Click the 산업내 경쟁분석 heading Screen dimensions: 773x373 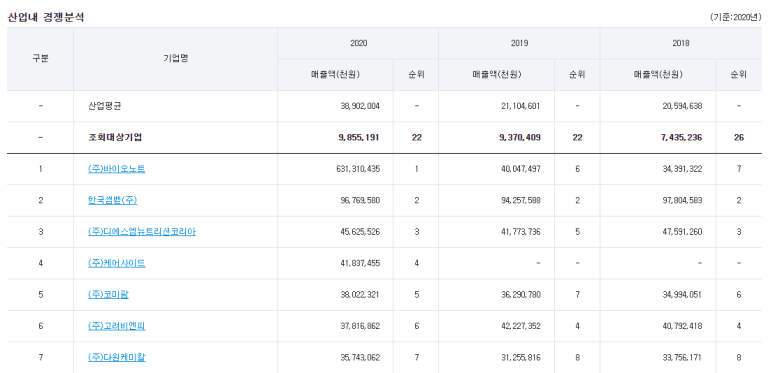[46, 17]
